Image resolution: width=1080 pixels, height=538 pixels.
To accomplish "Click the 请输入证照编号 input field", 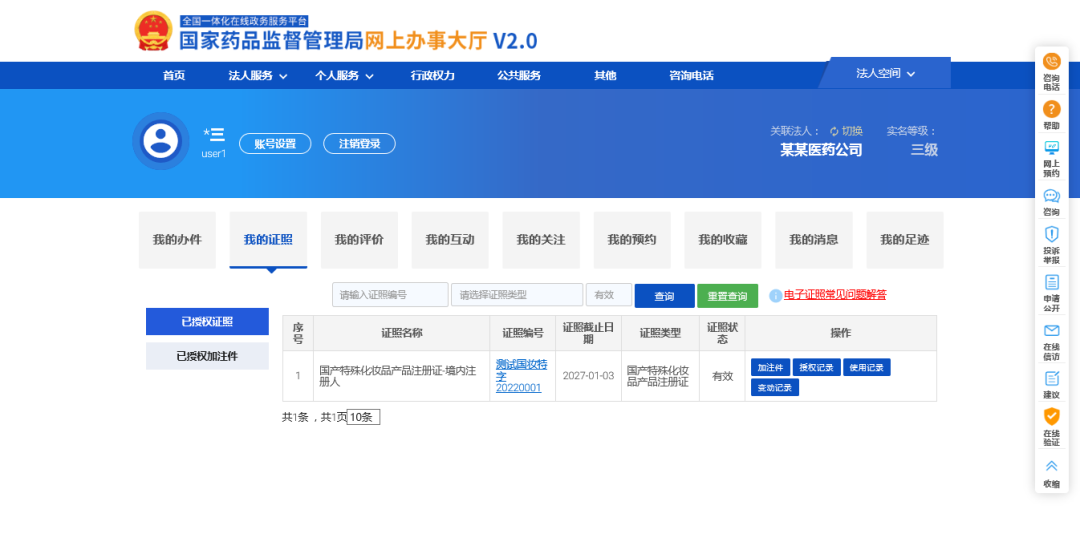I will coord(390,295).
